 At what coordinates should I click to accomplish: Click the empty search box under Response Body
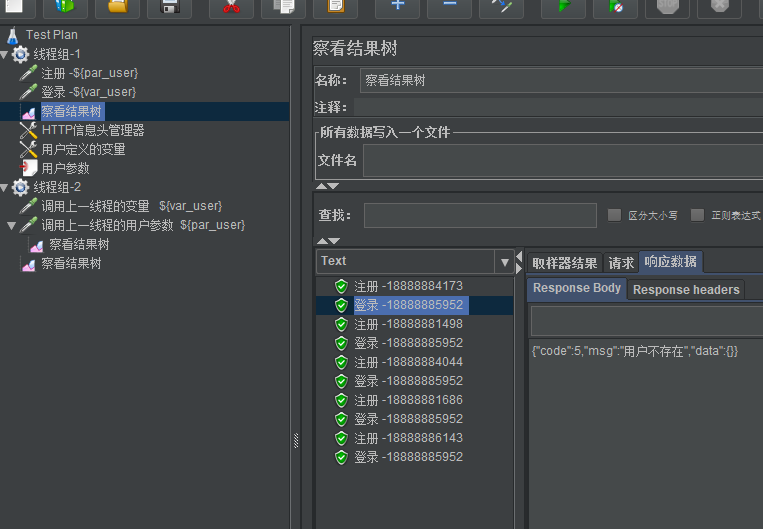[647, 321]
